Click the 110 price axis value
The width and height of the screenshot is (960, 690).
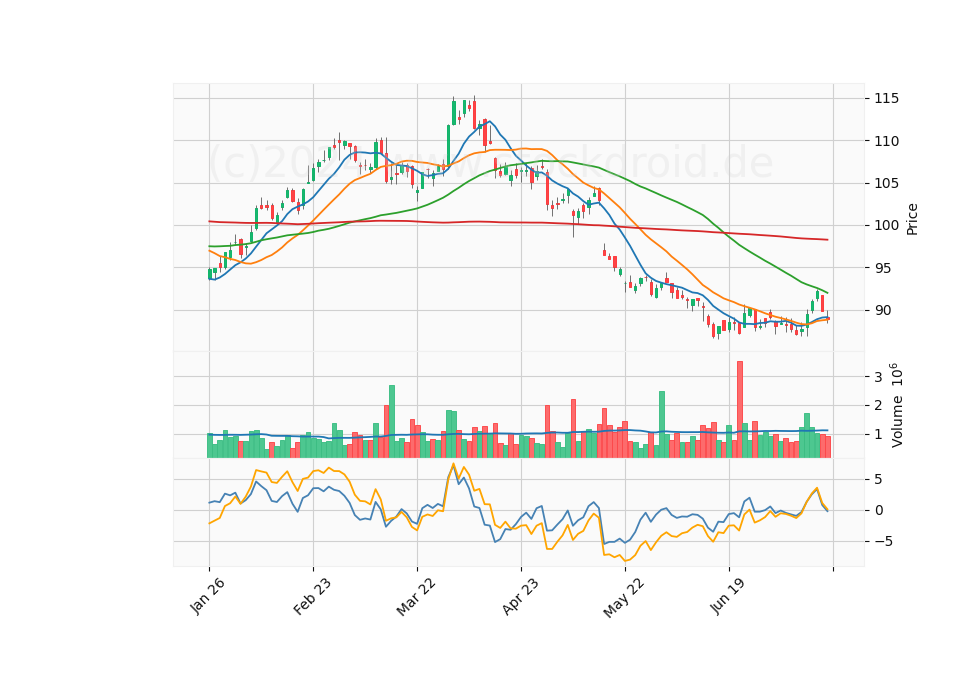pyautogui.click(x=887, y=141)
